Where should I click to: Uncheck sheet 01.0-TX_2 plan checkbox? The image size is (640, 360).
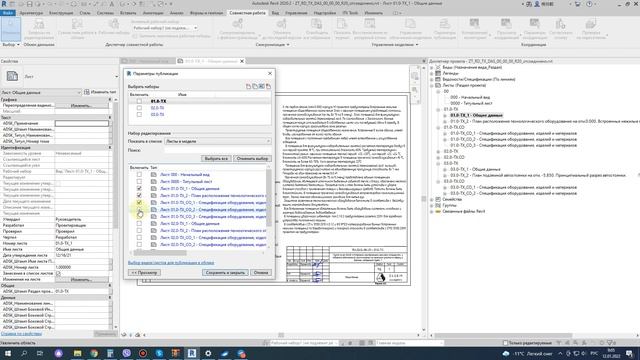(139, 196)
